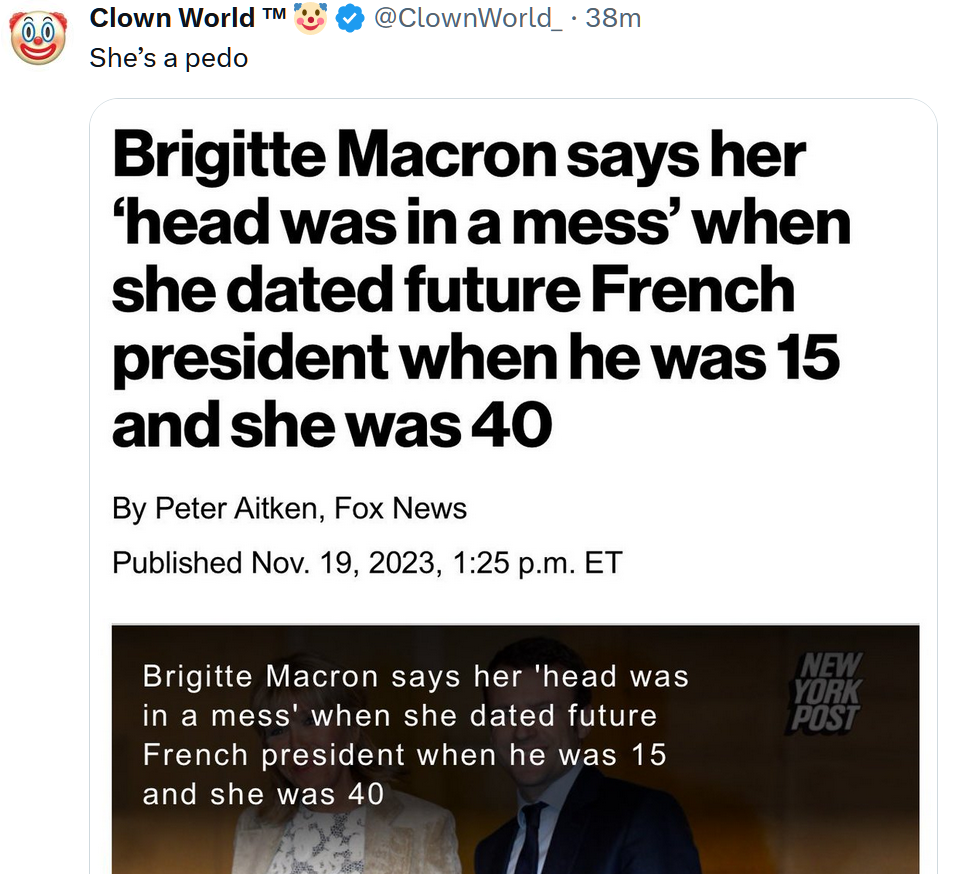Image resolution: width=971 pixels, height=874 pixels.
Task: Click the Clown World display name
Action: tap(174, 18)
